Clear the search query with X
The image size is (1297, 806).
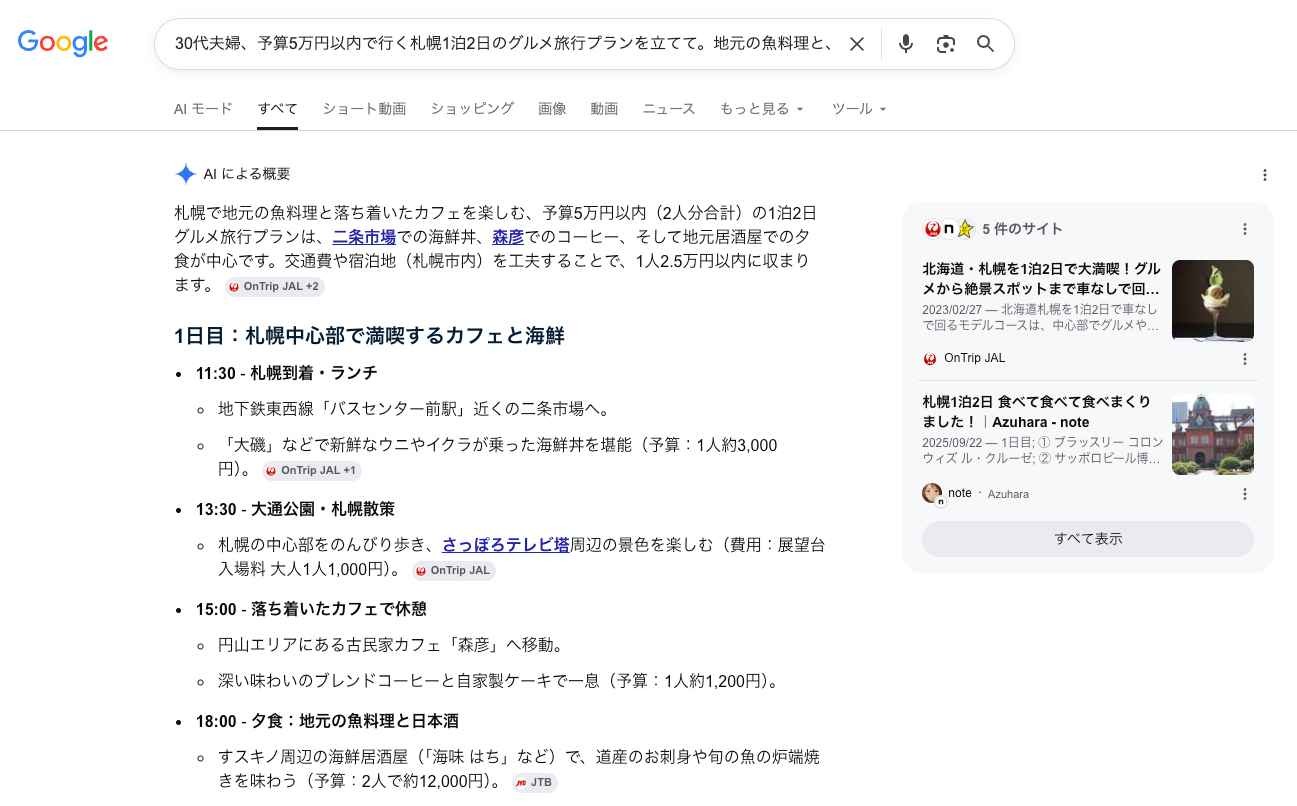[857, 44]
